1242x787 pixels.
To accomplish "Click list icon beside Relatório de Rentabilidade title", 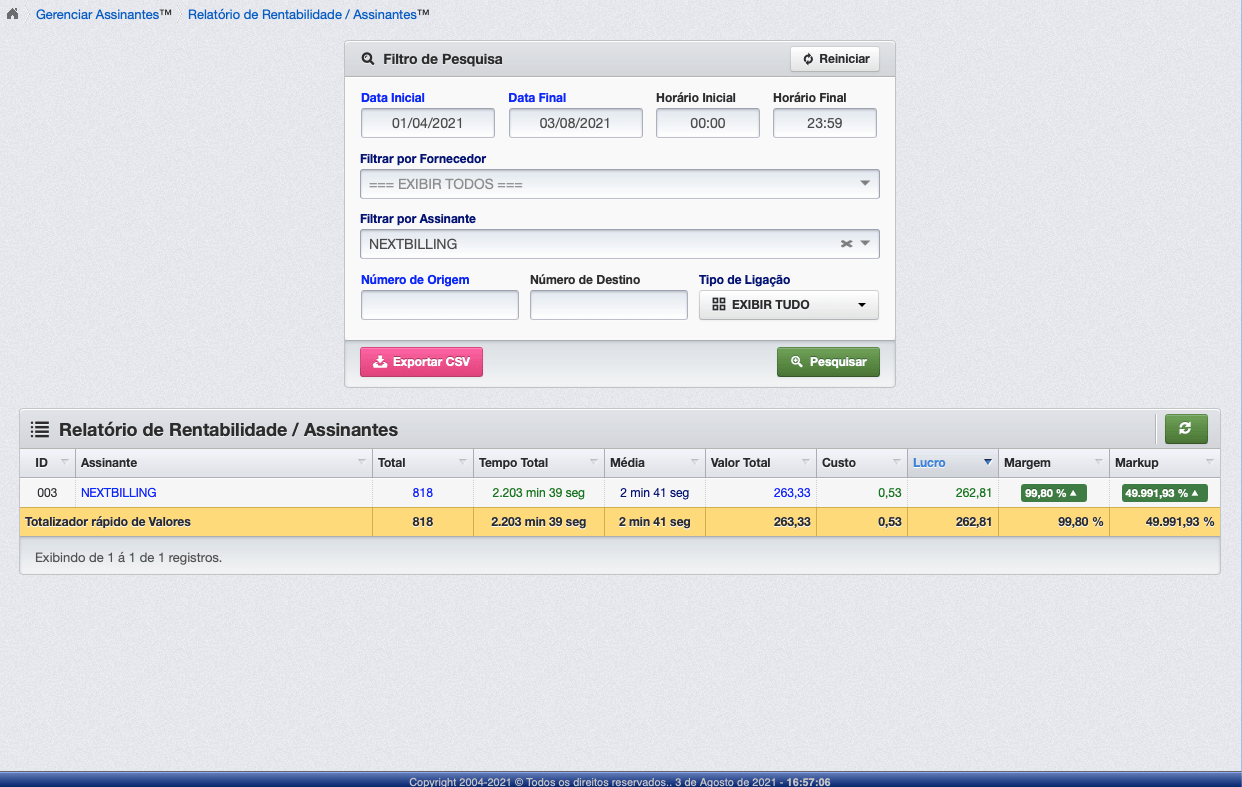I will [40, 430].
